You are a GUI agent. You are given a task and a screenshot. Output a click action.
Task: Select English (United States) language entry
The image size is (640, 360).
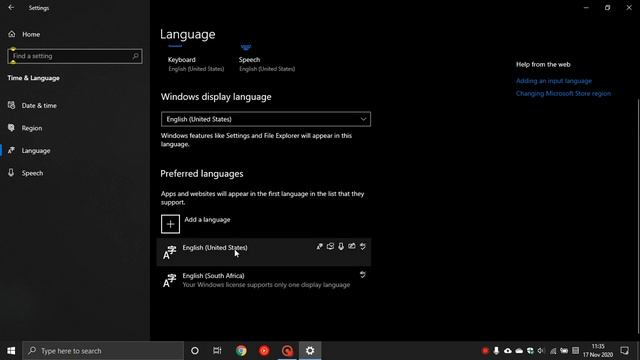point(264,252)
